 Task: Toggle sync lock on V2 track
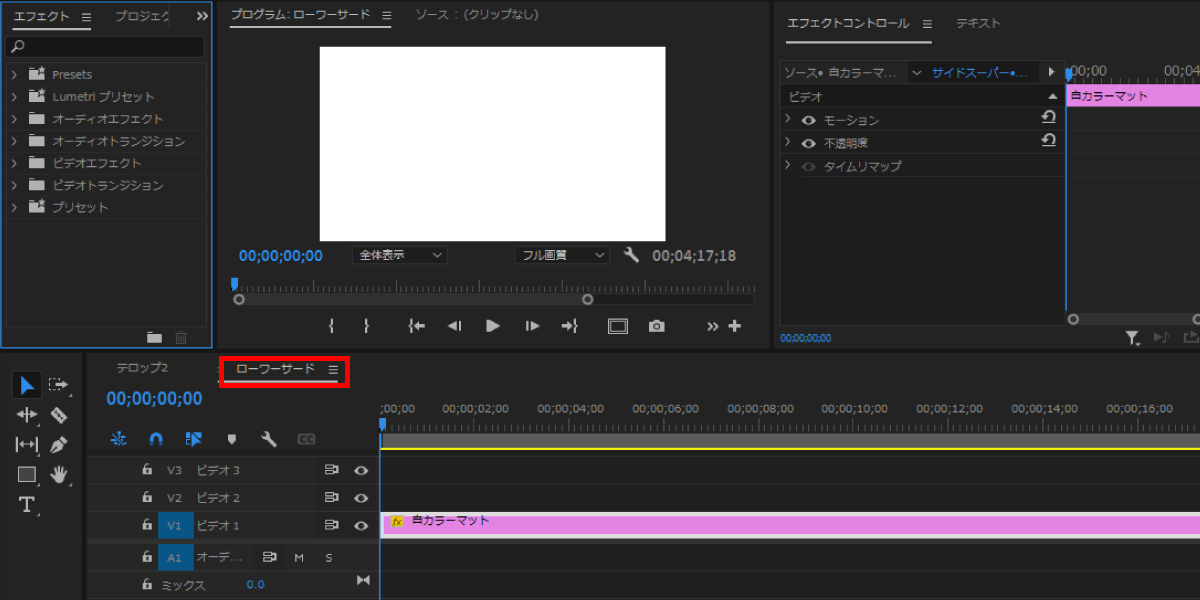coord(331,497)
